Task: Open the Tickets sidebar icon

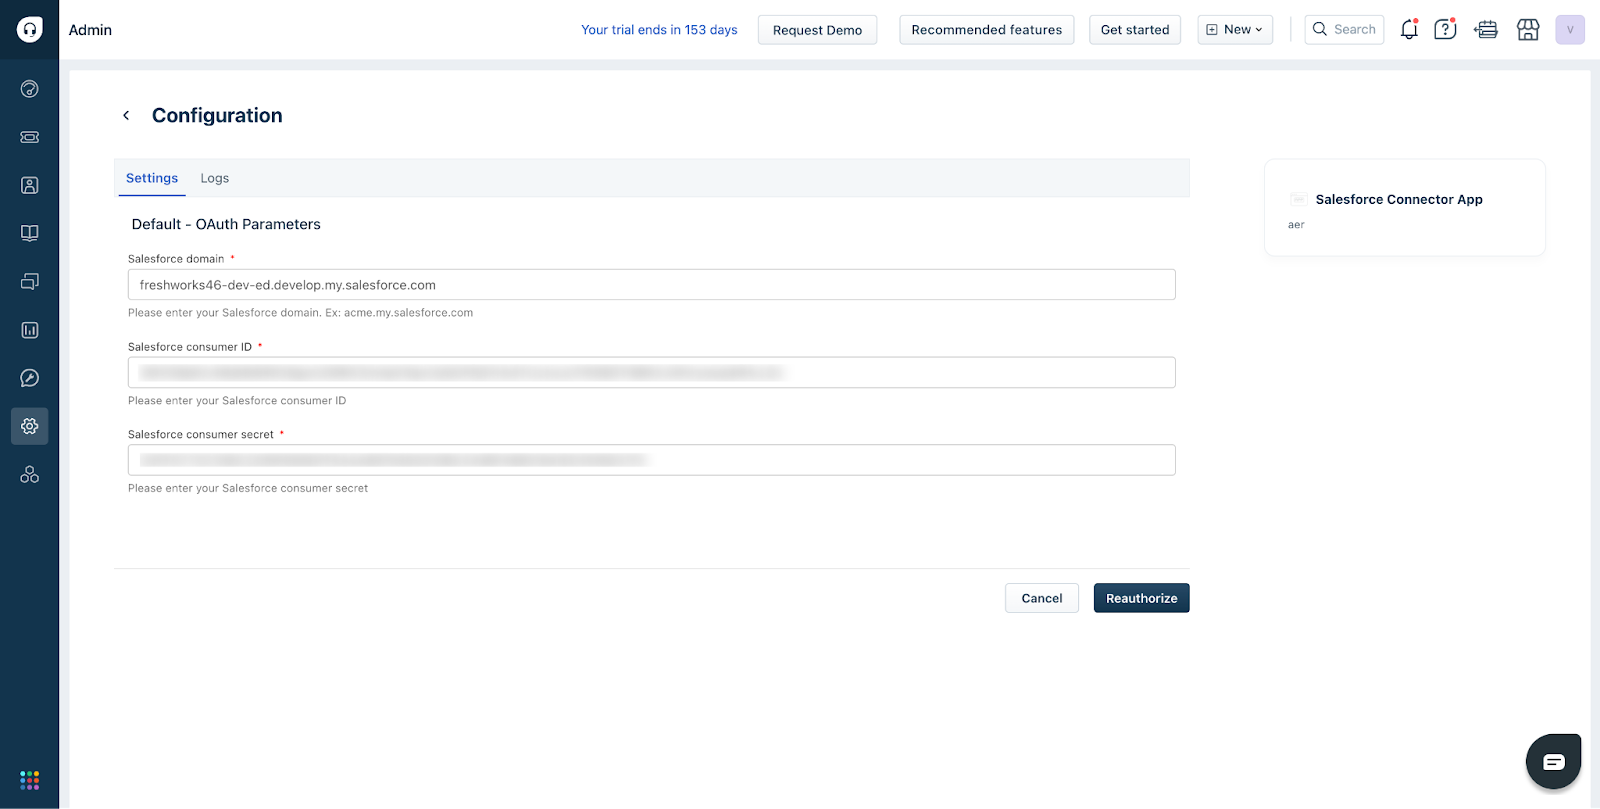Action: click(x=30, y=137)
